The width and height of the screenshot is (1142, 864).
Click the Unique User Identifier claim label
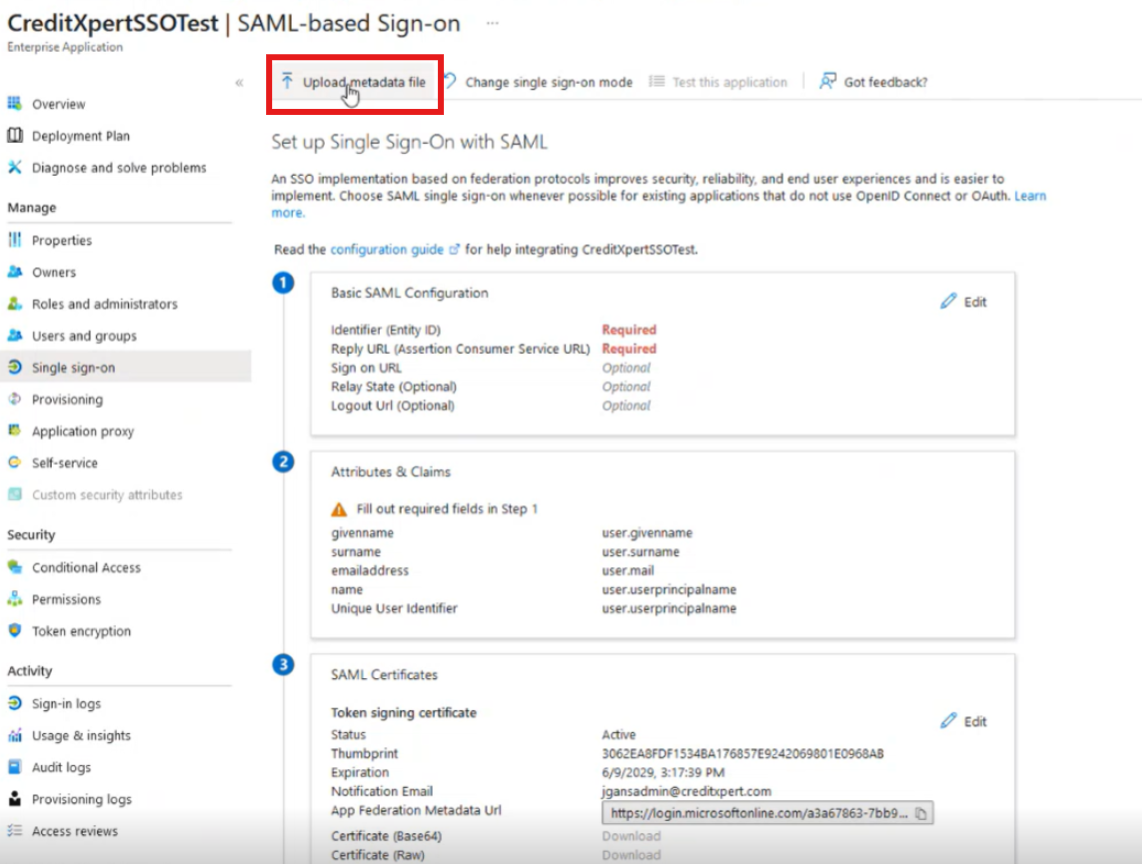tap(394, 608)
